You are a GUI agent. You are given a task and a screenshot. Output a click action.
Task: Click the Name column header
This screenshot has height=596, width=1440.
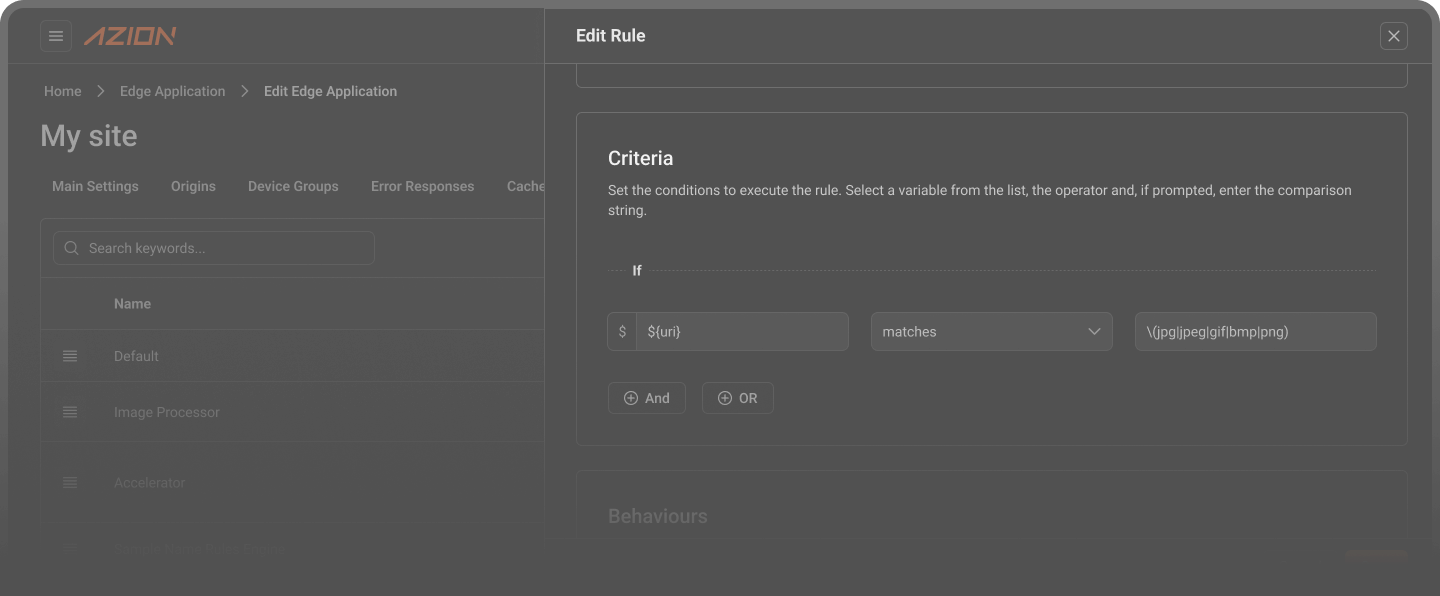pyautogui.click(x=132, y=304)
